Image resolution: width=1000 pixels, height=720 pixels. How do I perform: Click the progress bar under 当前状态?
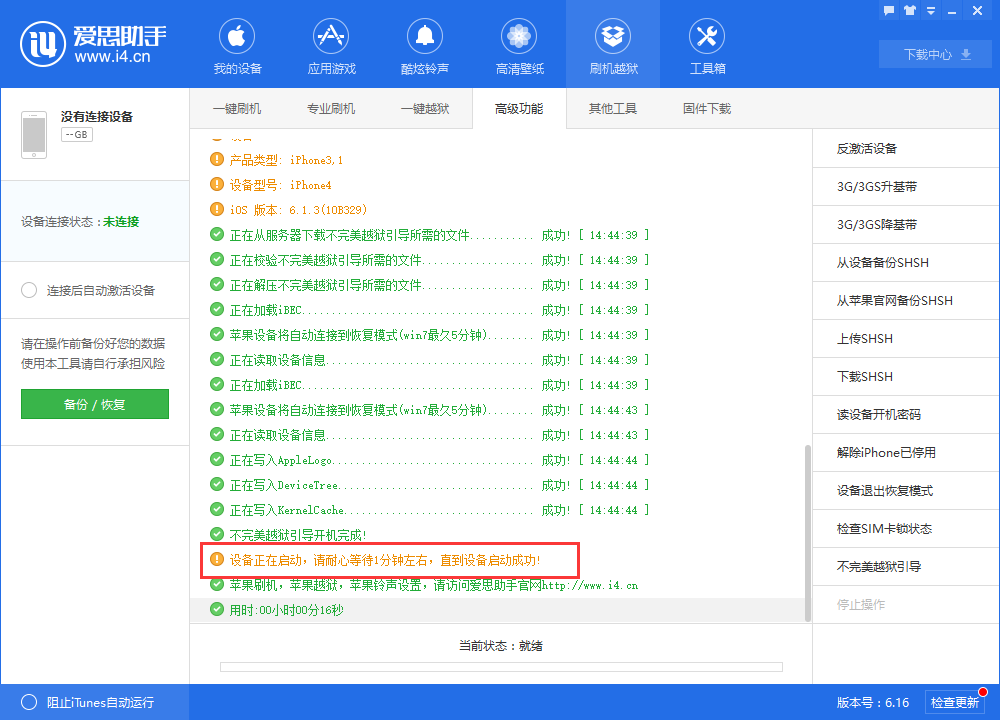[501, 667]
